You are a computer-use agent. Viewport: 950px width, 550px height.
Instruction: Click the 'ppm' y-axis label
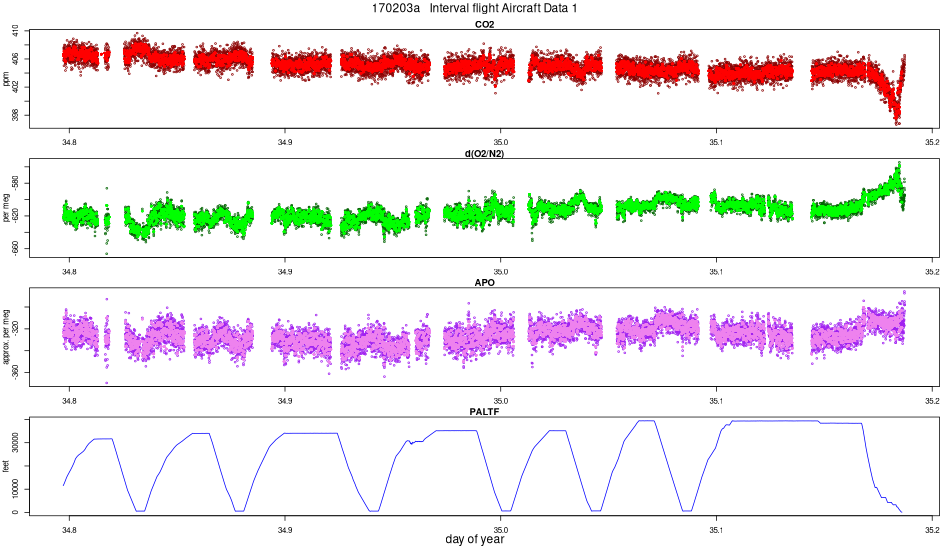[5, 79]
